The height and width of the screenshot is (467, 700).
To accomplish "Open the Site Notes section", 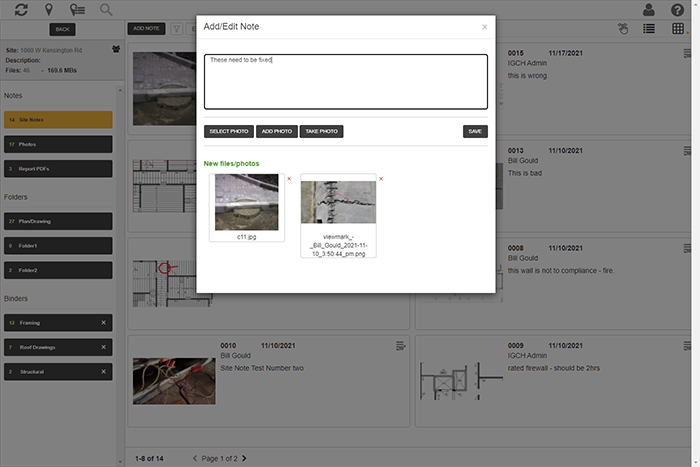I will (57, 120).
